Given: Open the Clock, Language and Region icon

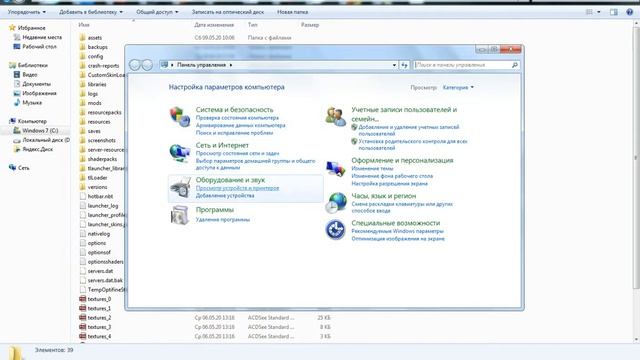Looking at the screenshot, I should tap(336, 203).
